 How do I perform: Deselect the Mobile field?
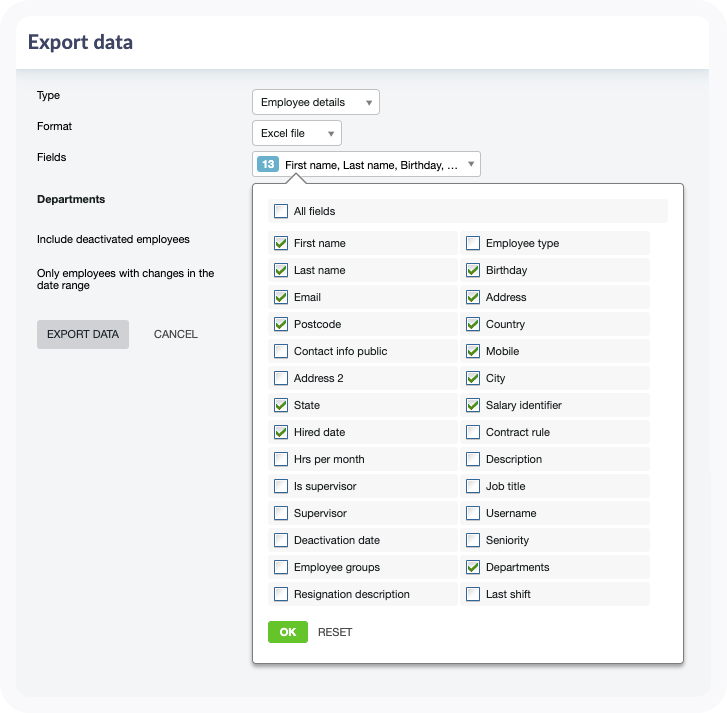click(473, 351)
